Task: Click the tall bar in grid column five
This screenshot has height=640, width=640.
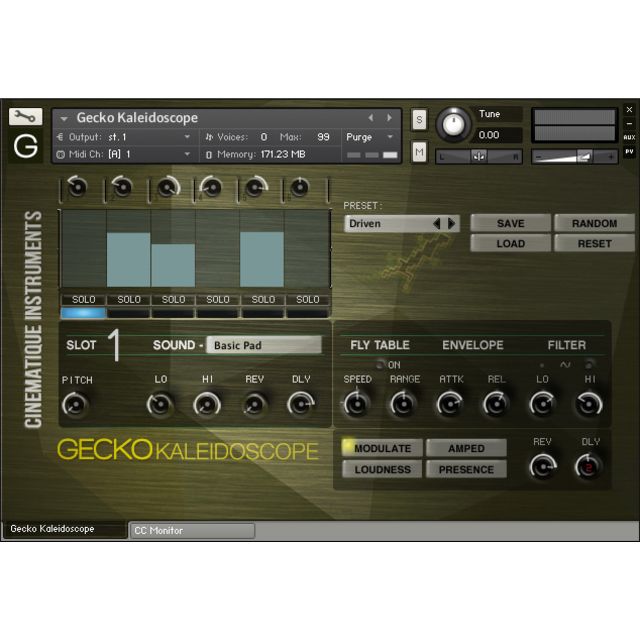Action: point(262,259)
